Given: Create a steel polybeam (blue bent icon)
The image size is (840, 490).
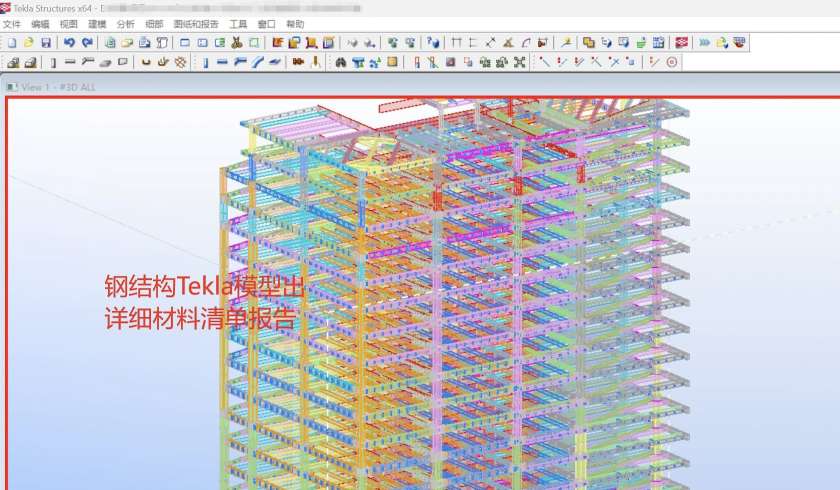Looking at the screenshot, I should pos(240,63).
